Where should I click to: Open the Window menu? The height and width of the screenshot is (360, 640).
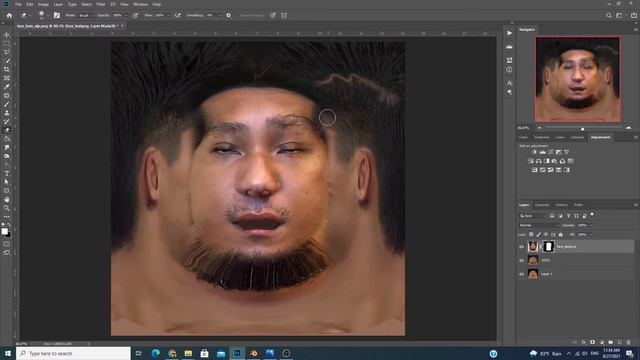coord(140,4)
